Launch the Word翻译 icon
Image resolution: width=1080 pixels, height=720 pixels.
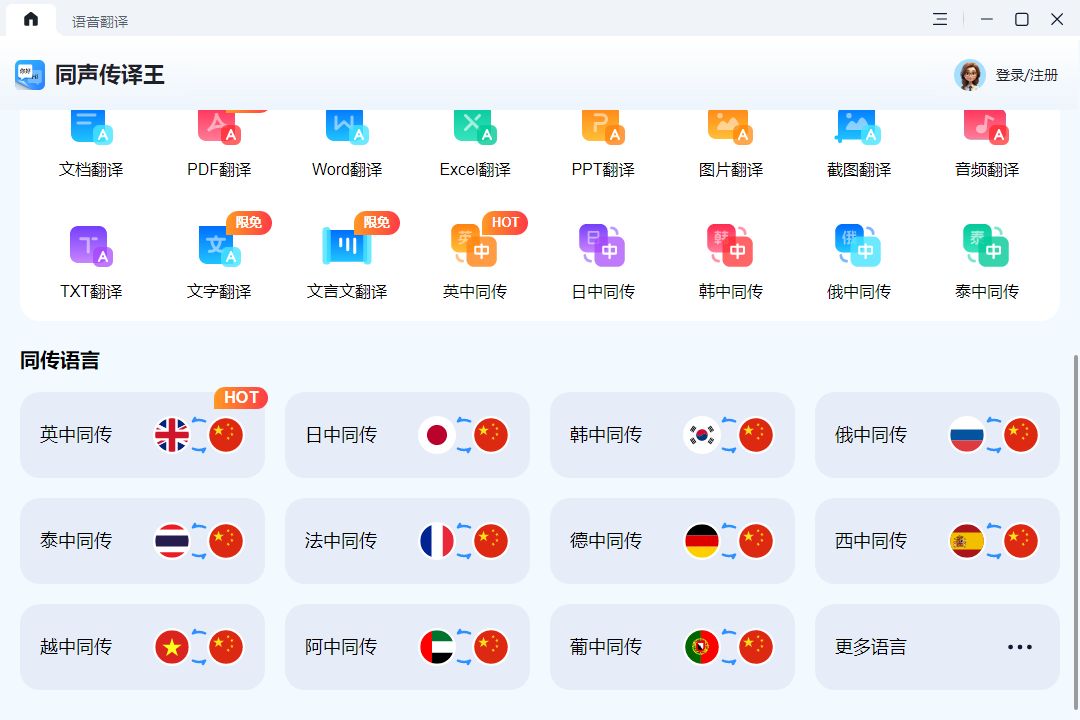tap(347, 127)
